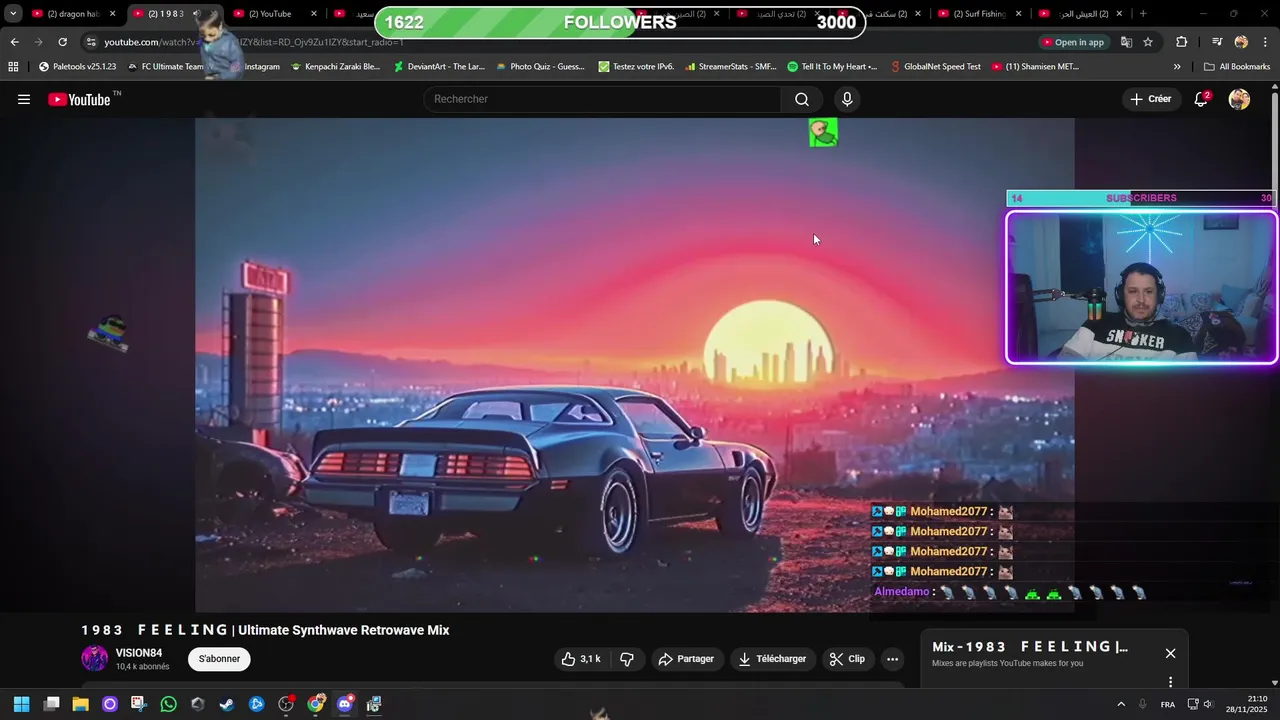Open the Instagram bookmark
Image resolution: width=1280 pixels, height=720 pixels.
pos(255,67)
